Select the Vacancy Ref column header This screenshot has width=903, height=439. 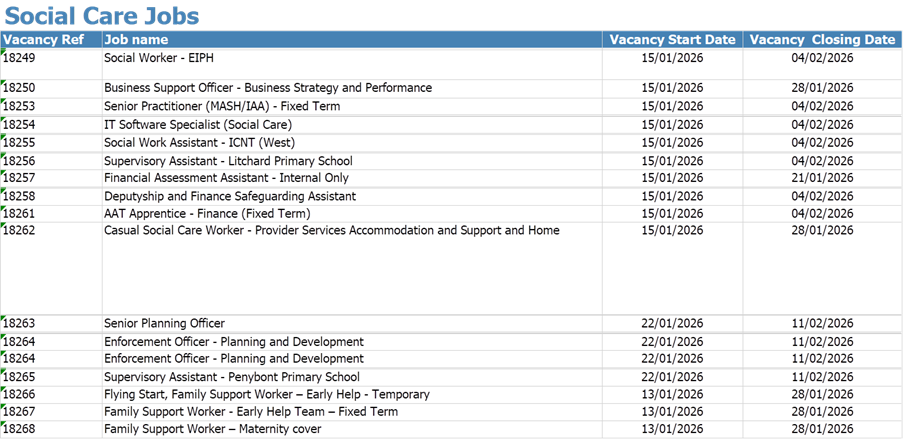click(x=43, y=40)
